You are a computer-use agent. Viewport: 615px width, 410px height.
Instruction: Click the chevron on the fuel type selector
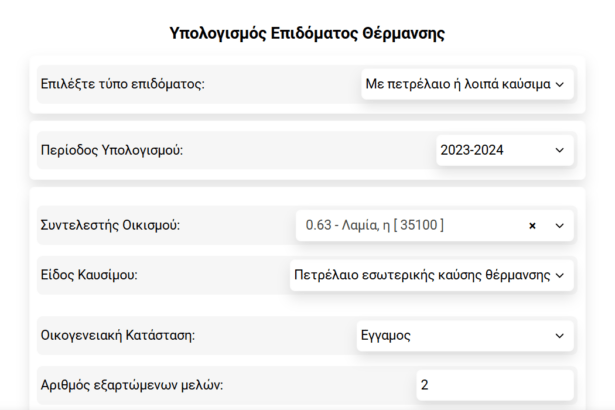coord(559,275)
